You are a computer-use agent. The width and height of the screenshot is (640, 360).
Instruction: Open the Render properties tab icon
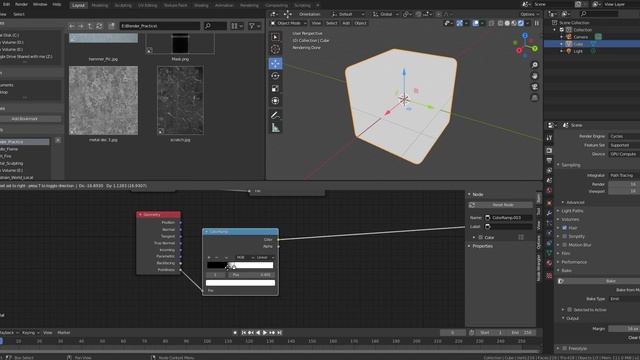(x=549, y=151)
